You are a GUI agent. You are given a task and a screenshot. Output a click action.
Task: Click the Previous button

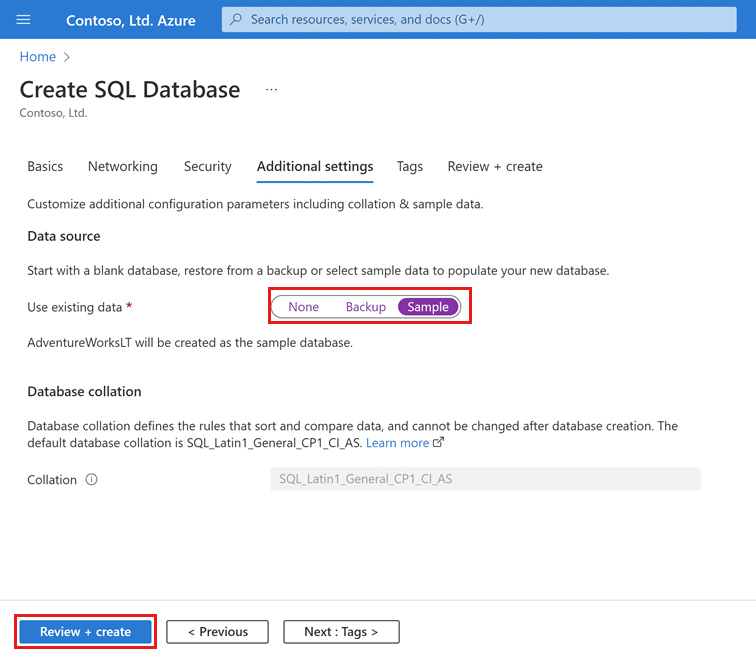(217, 632)
